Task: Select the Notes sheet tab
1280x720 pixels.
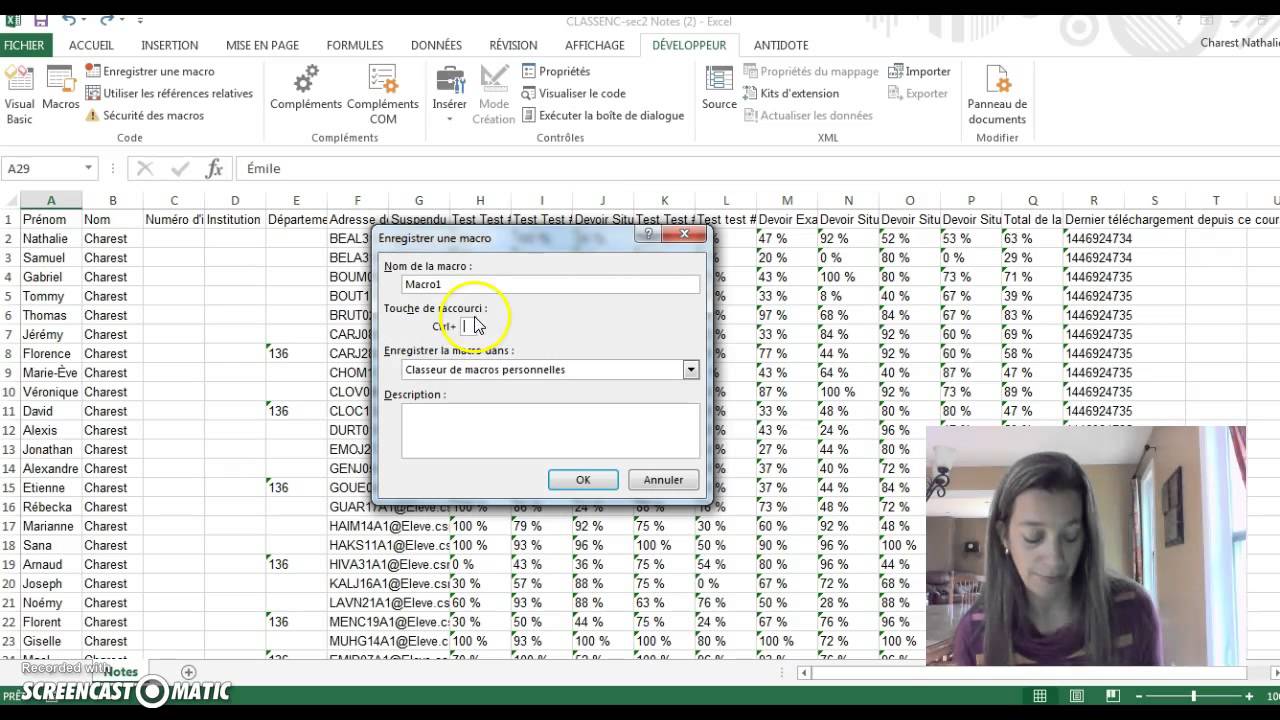Action: click(x=120, y=672)
